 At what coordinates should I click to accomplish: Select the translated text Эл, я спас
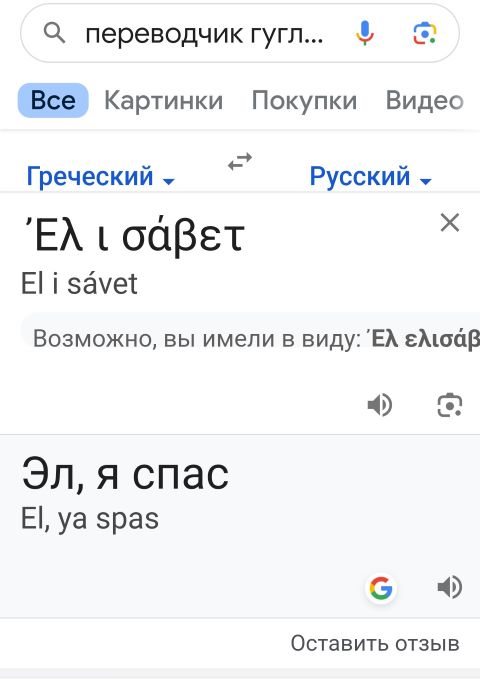tap(125, 474)
